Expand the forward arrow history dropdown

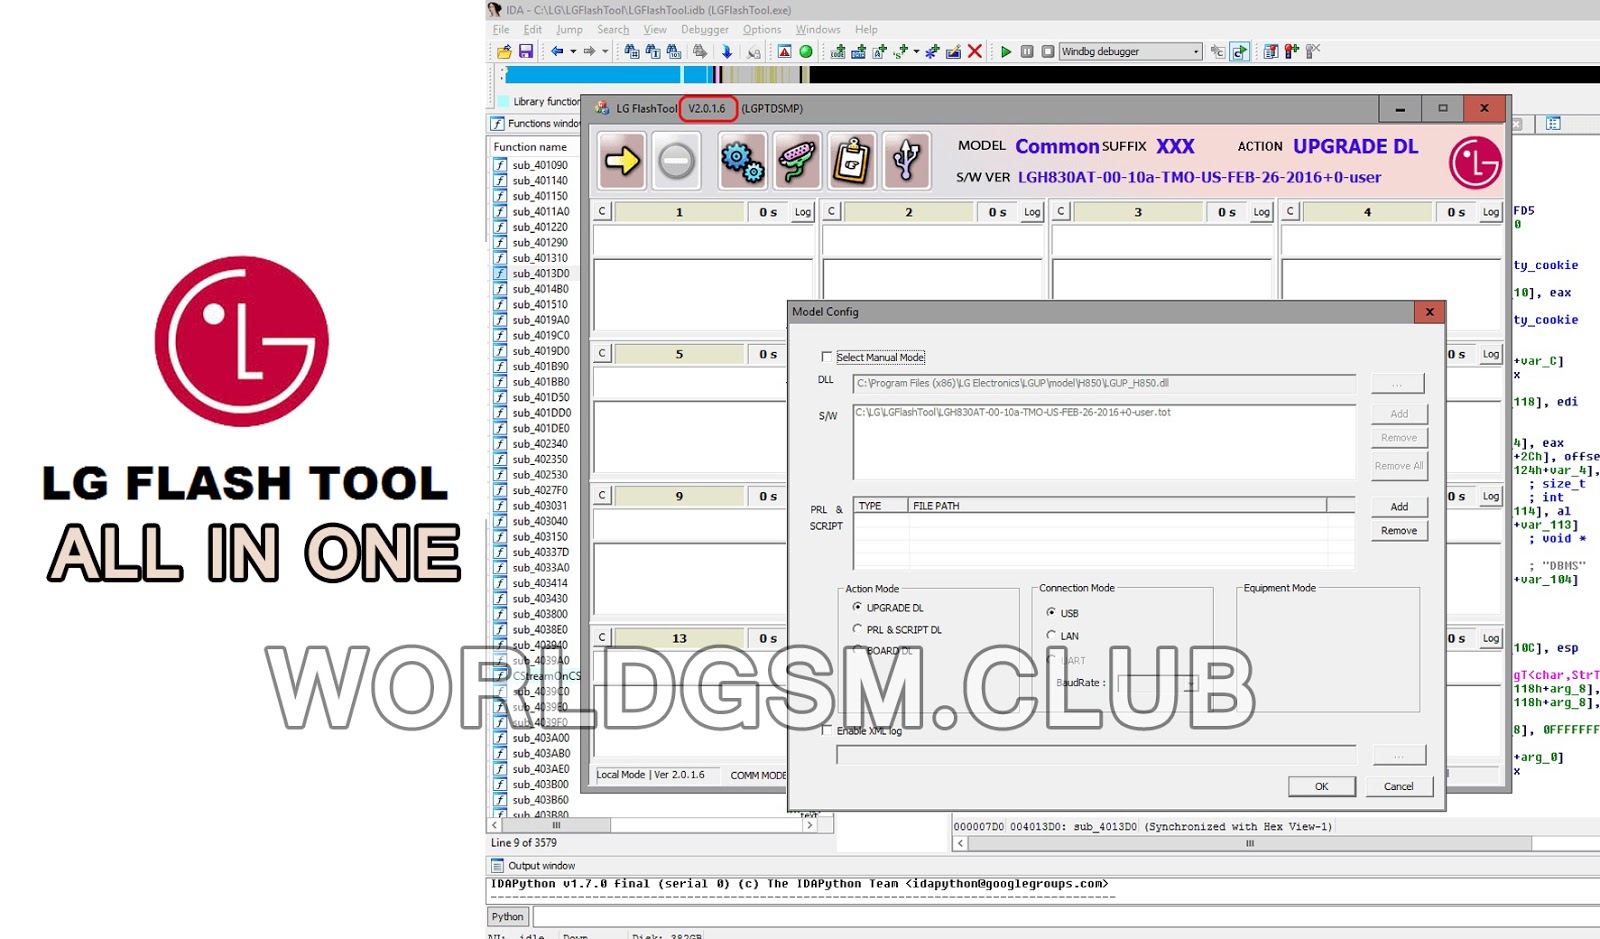[x=605, y=51]
